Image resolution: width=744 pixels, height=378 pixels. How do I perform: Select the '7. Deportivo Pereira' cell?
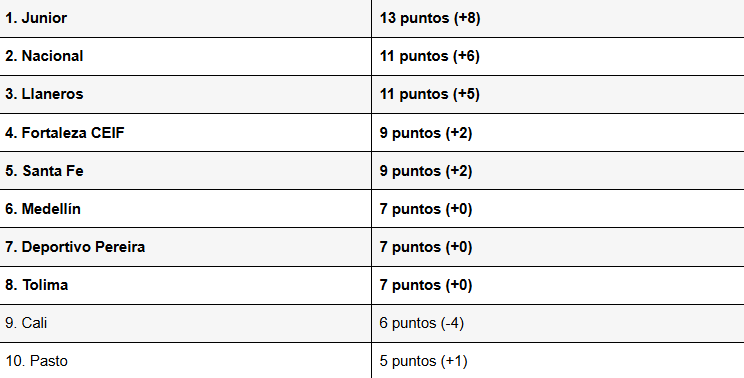[x=186, y=247]
